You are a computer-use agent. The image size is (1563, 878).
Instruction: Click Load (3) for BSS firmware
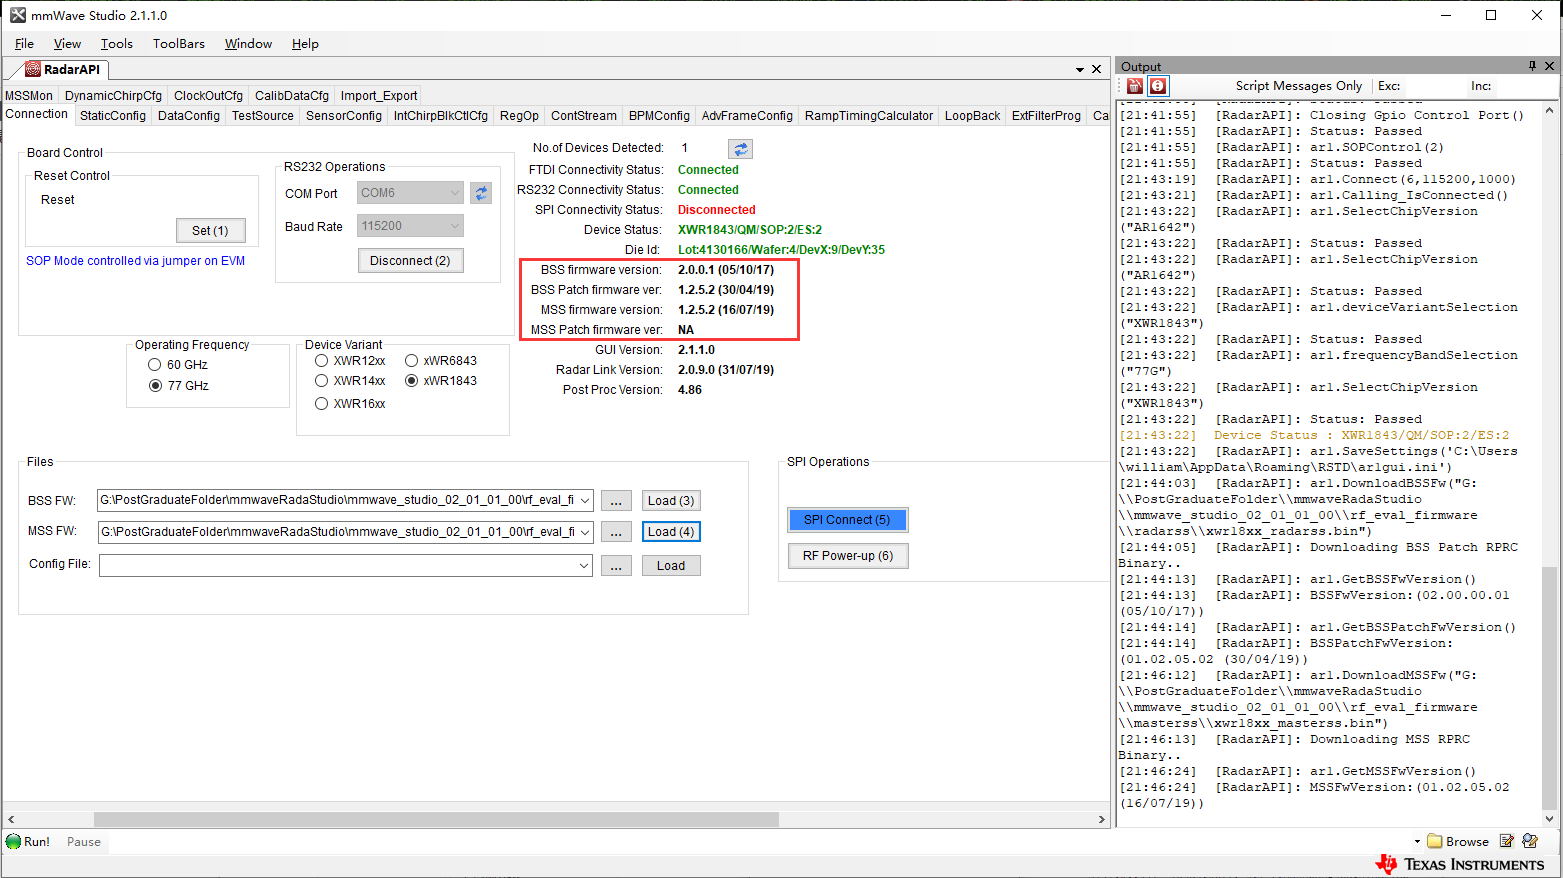tap(671, 501)
